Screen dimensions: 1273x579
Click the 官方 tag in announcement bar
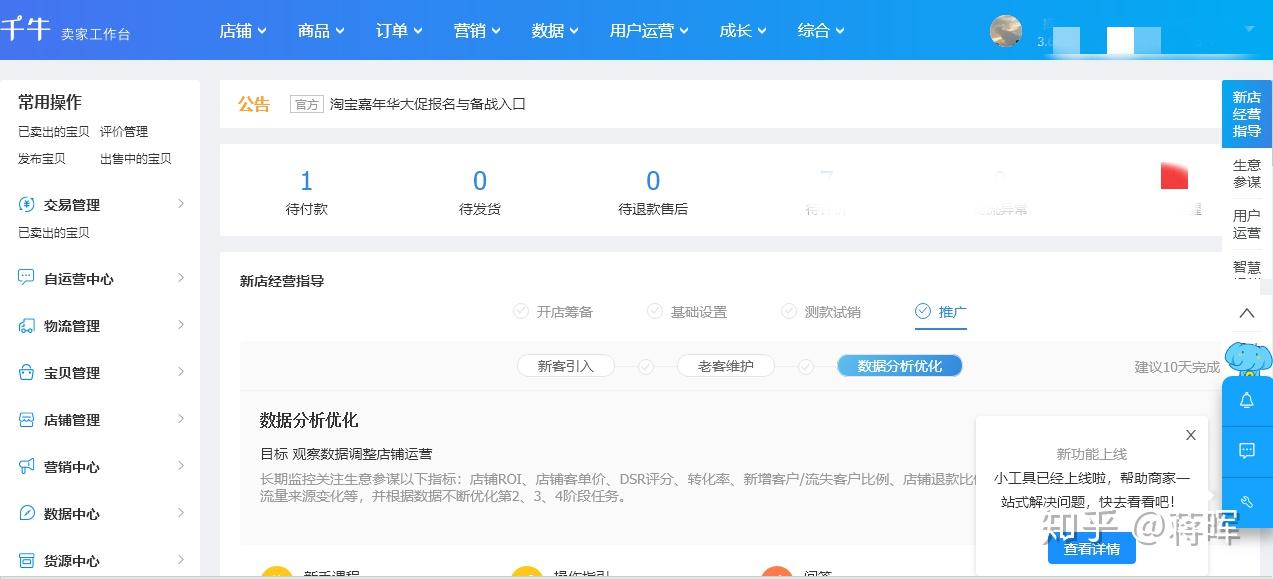coord(306,104)
